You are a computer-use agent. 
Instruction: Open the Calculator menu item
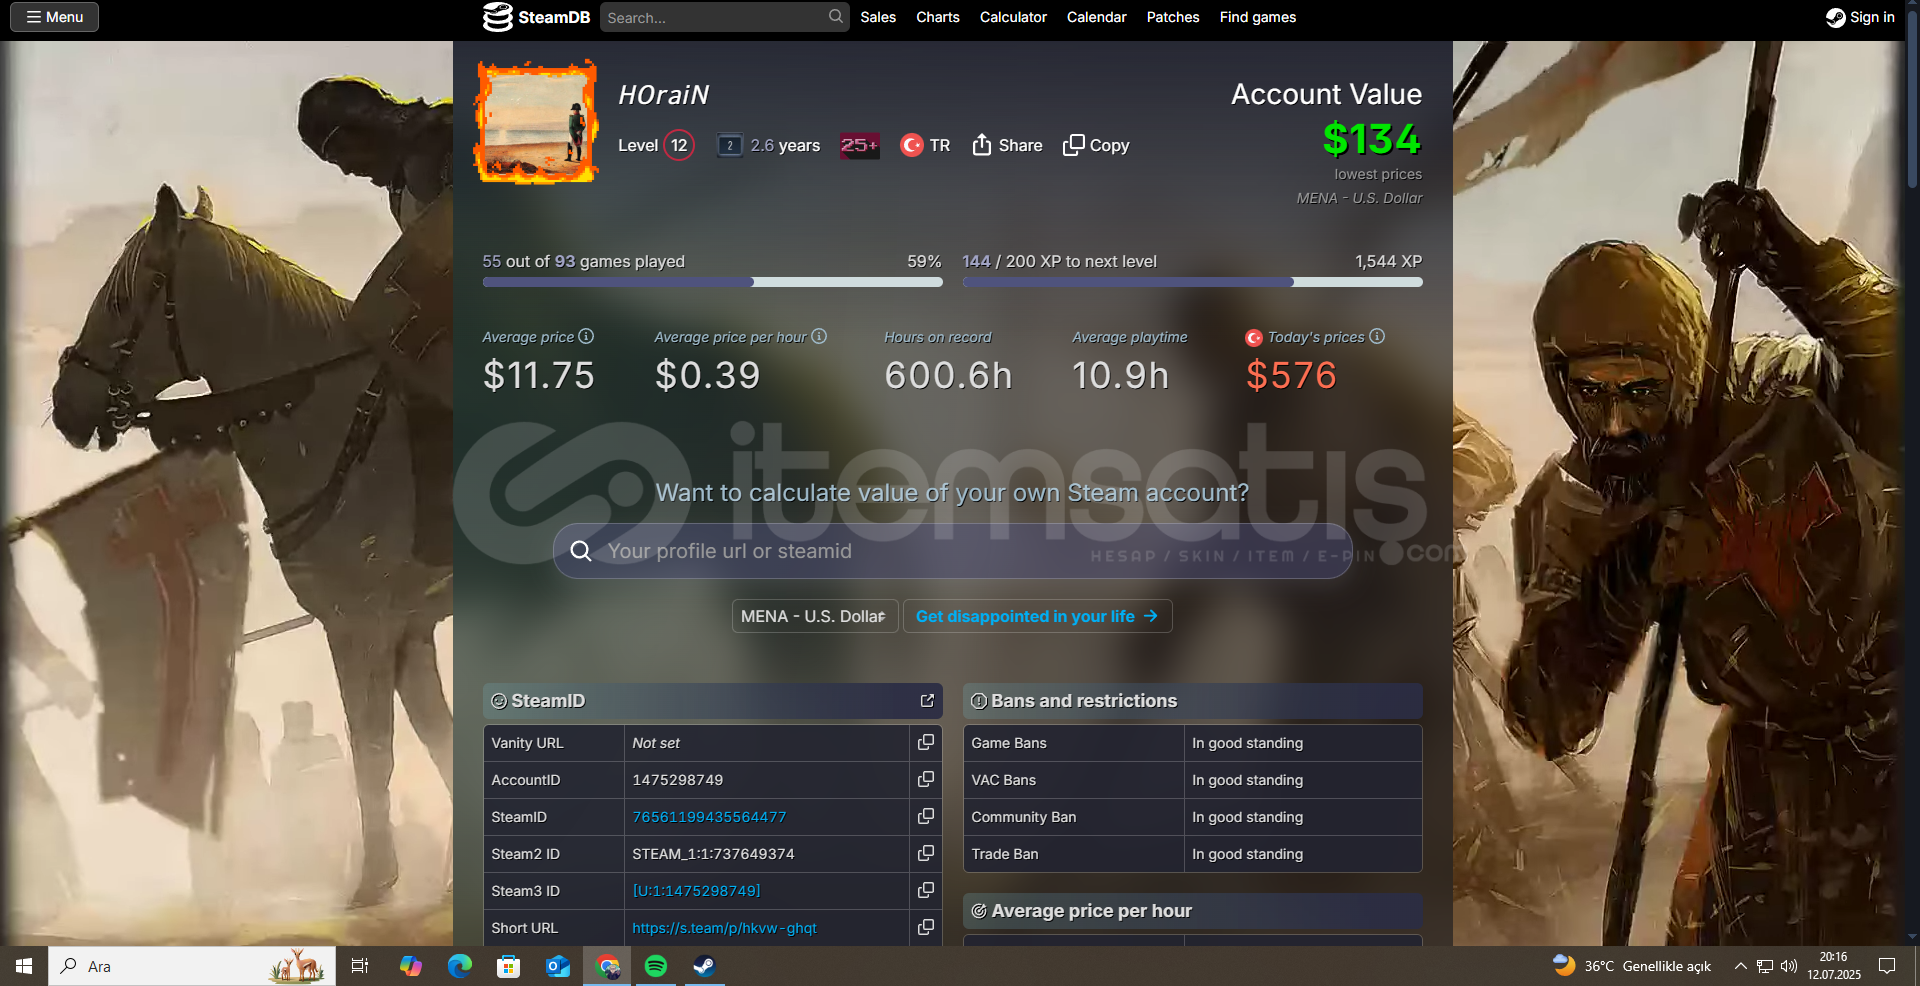(1013, 17)
